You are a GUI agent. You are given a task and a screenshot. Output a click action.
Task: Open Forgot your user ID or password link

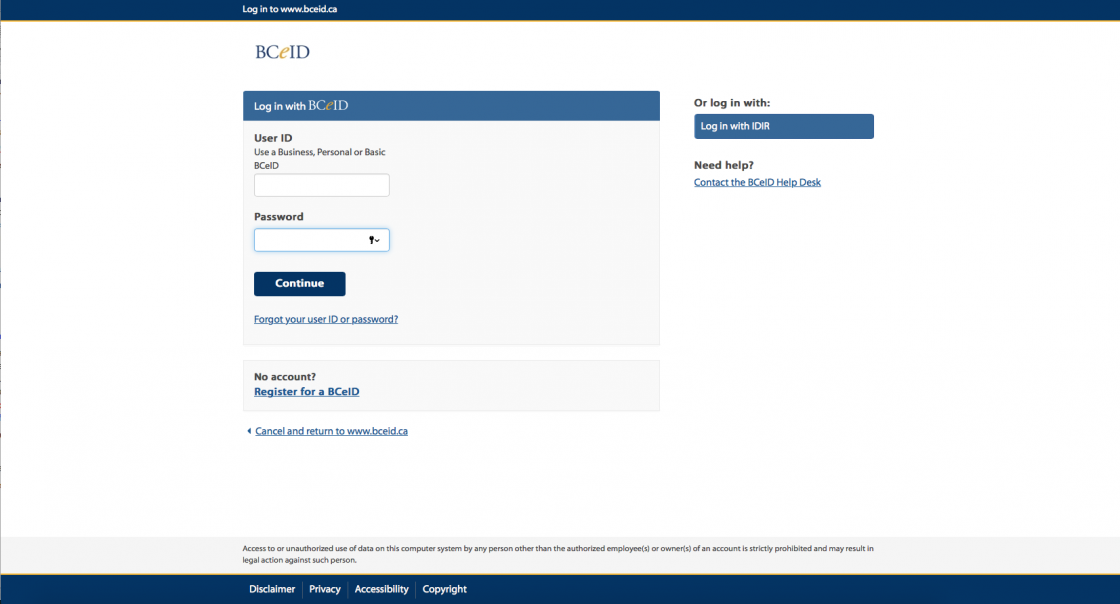point(325,318)
